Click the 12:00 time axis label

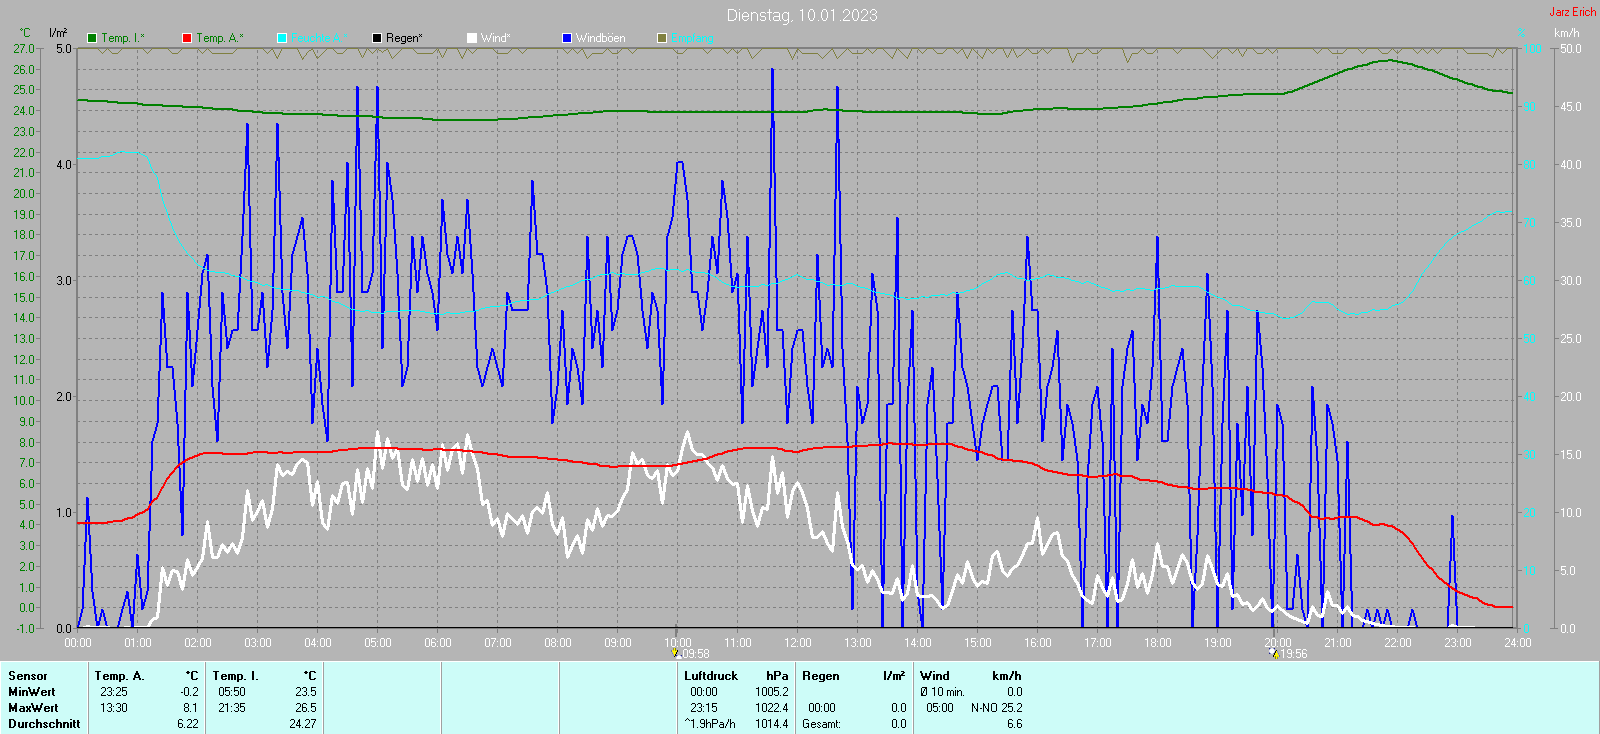(x=798, y=643)
